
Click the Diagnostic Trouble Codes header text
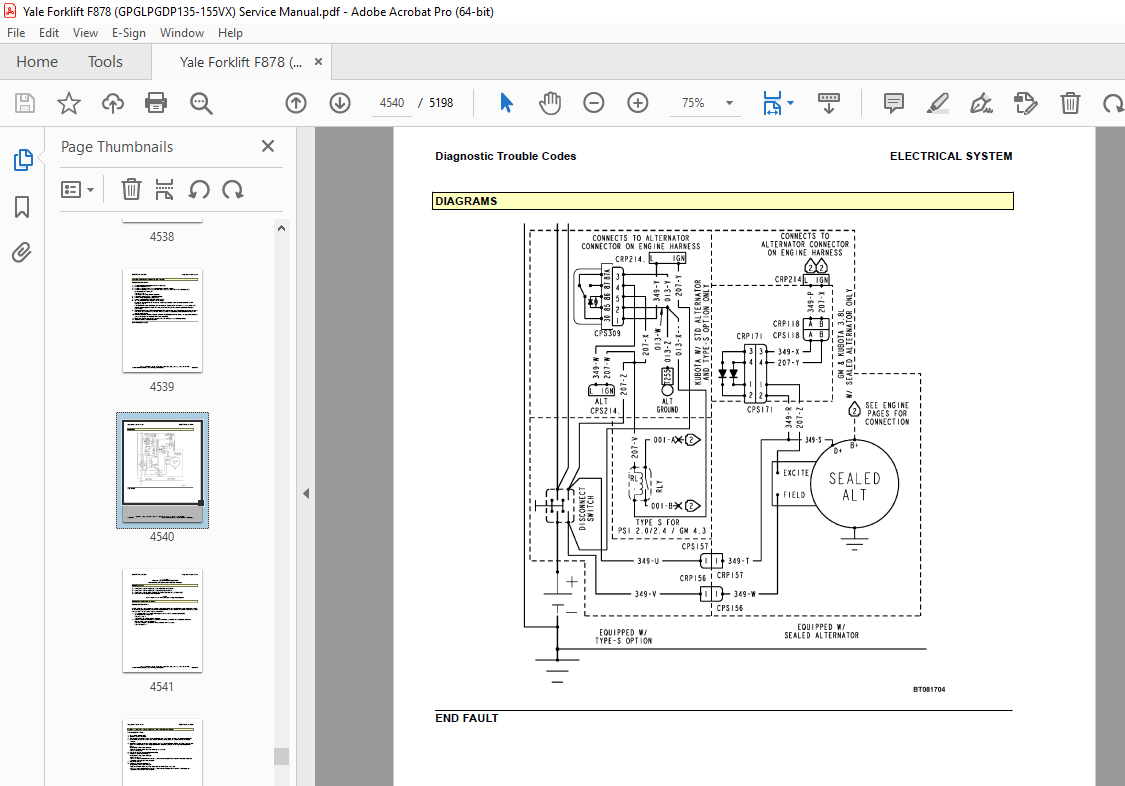click(x=505, y=156)
